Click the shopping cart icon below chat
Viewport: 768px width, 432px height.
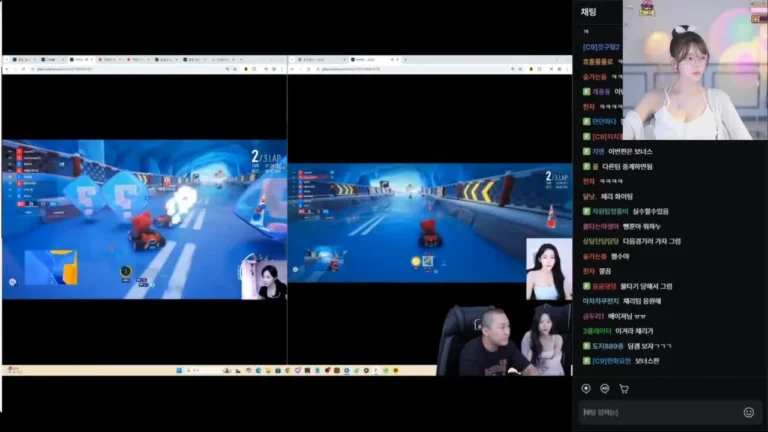624,389
